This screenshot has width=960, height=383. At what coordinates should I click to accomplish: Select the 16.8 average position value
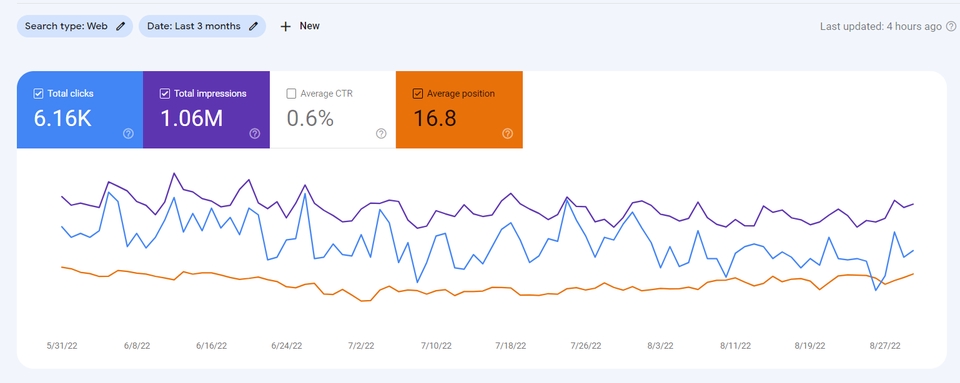[x=434, y=119]
